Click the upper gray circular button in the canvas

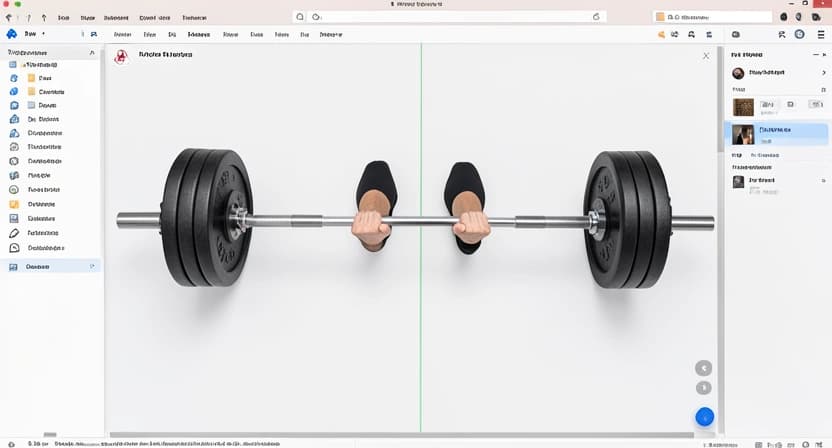[x=704, y=368]
